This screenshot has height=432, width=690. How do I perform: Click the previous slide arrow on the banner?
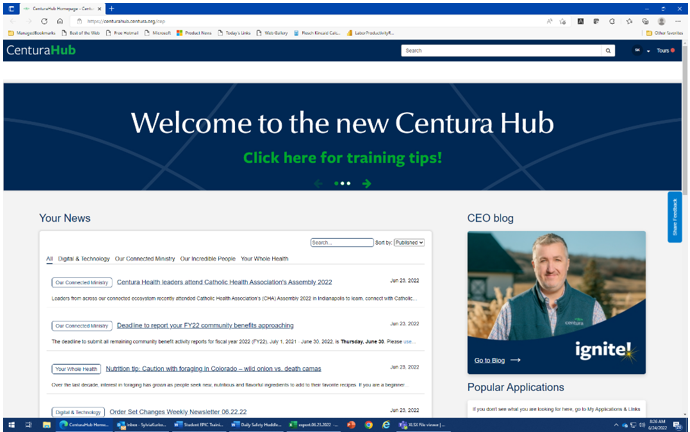point(319,183)
